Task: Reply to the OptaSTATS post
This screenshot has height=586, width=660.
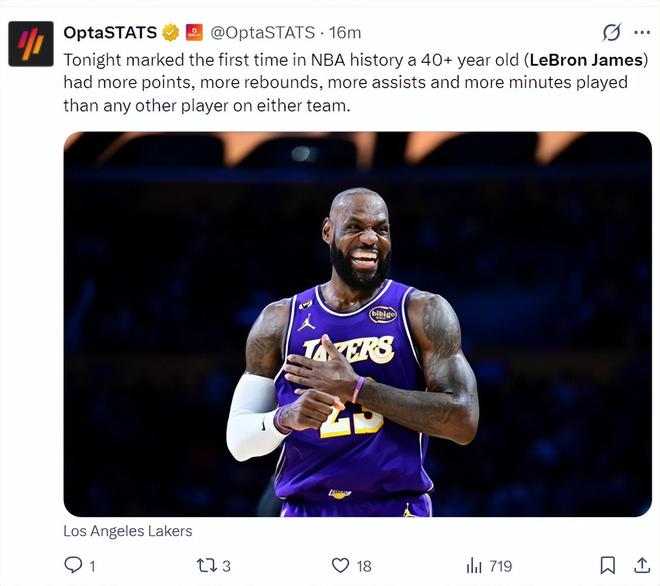Action: tap(73, 566)
